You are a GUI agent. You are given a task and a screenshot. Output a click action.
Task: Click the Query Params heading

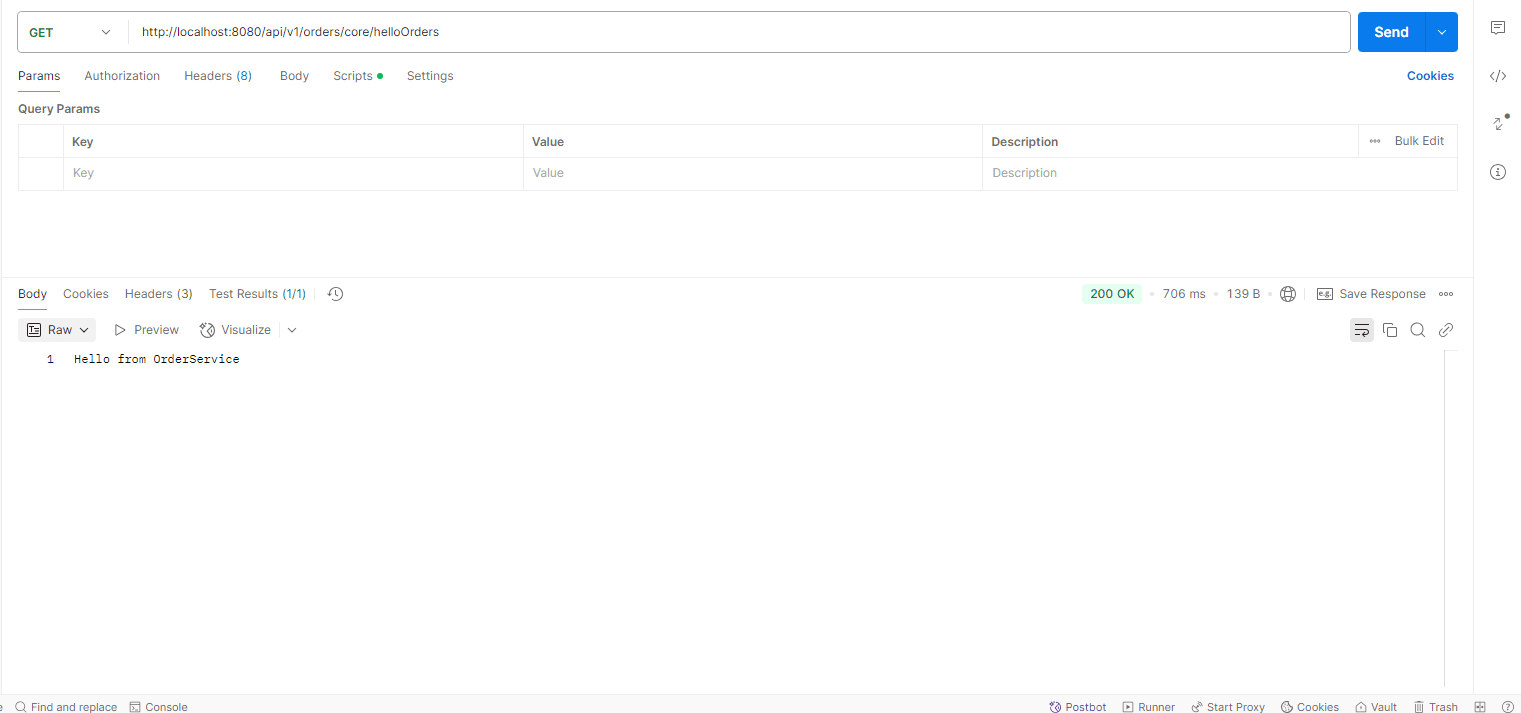(59, 109)
